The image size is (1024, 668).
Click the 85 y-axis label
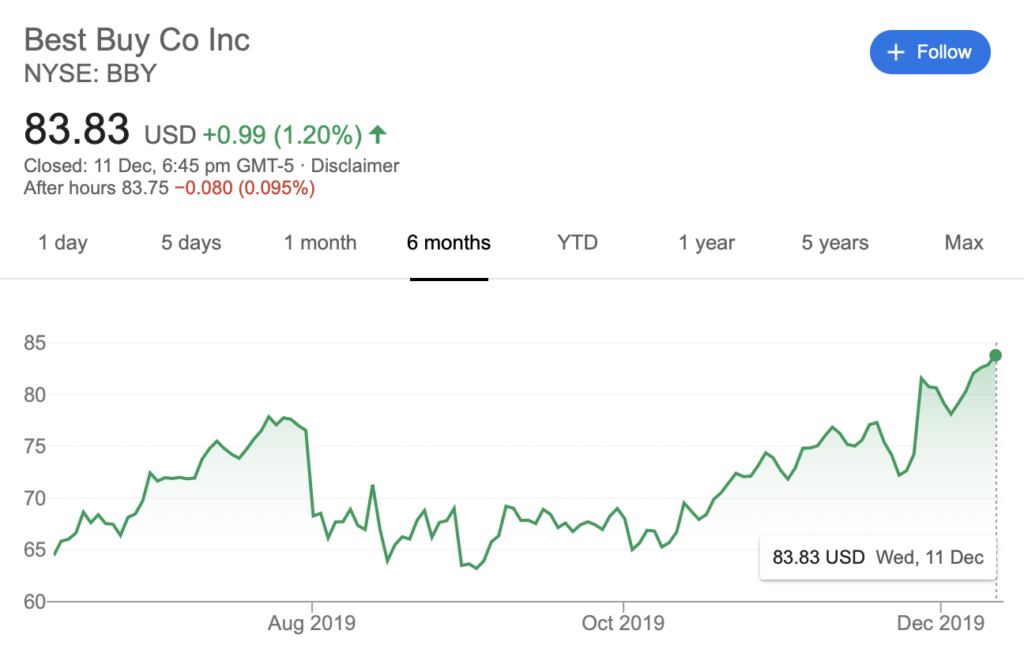(35, 343)
